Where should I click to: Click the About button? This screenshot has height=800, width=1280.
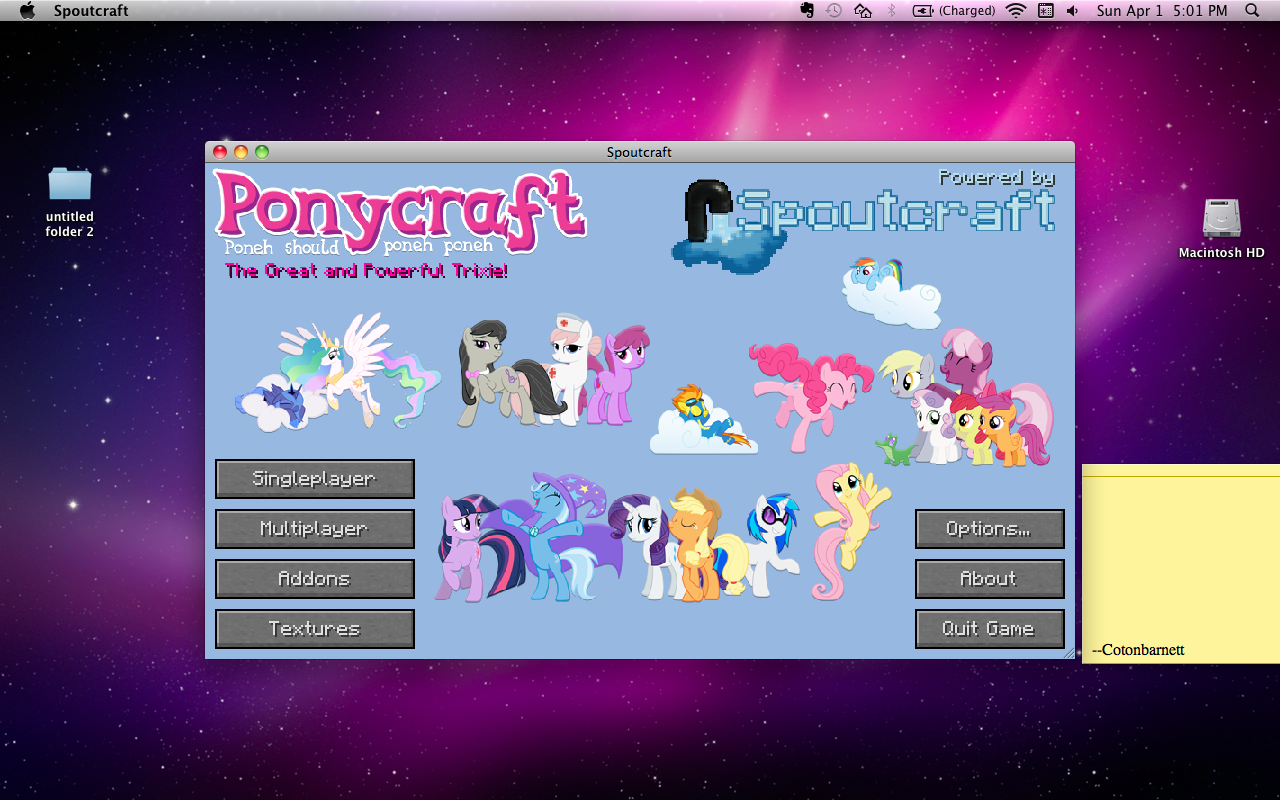click(990, 579)
